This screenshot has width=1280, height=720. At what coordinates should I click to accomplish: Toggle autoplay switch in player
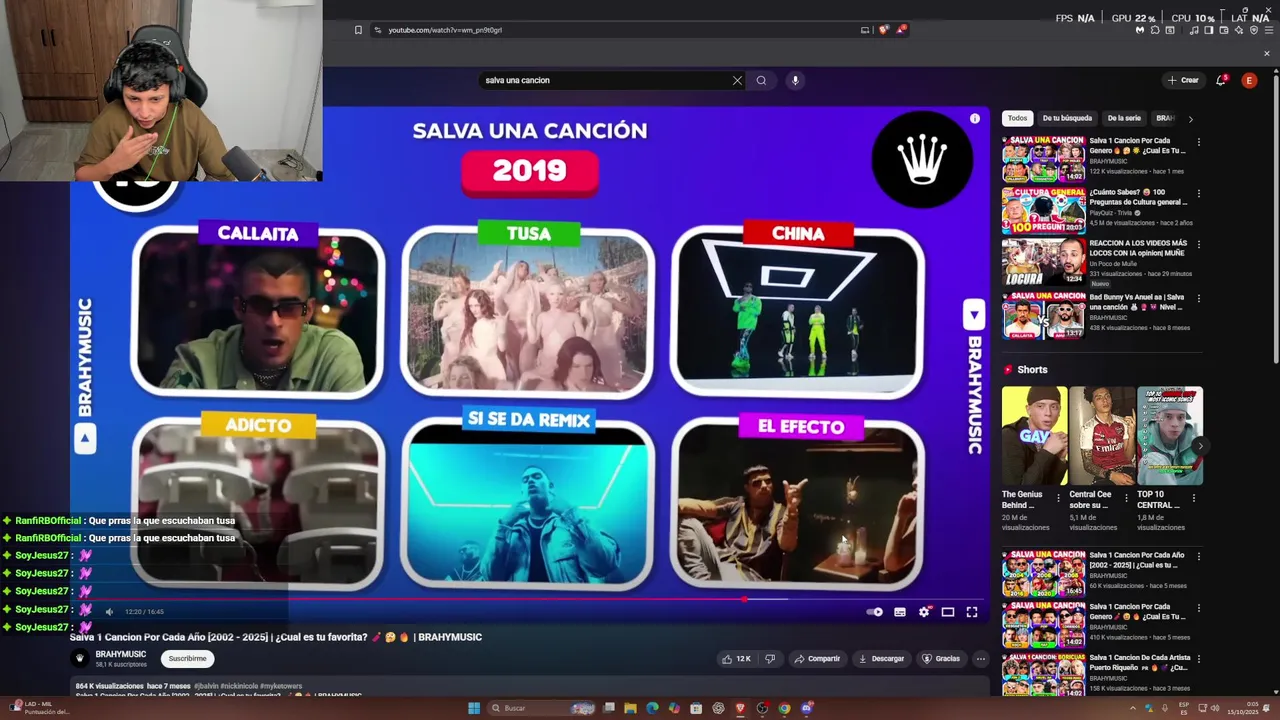point(875,612)
